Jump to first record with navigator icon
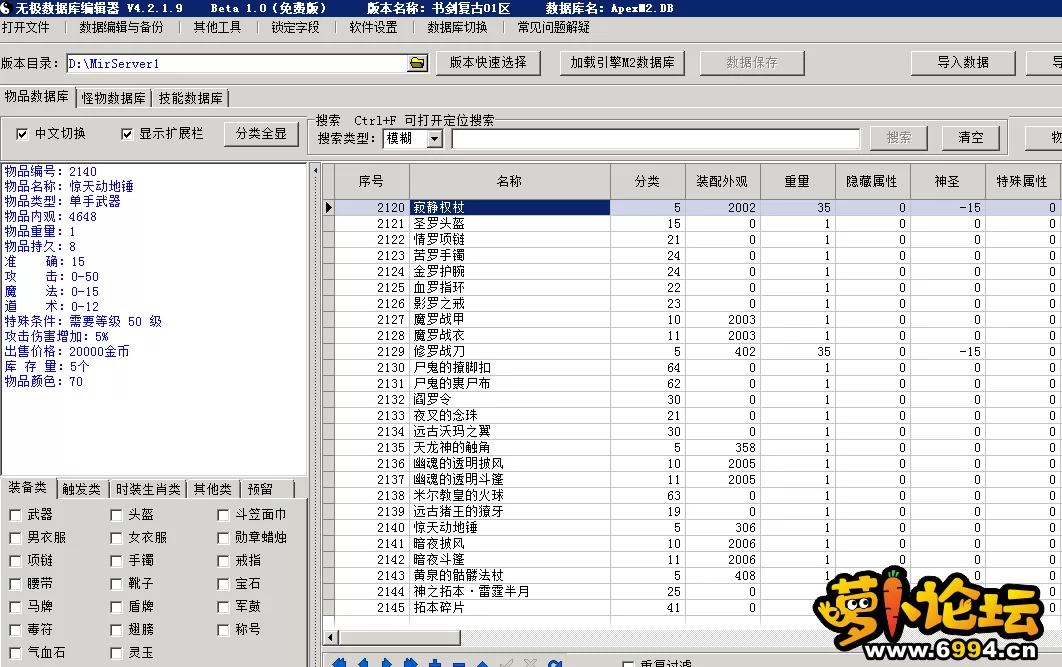Image resolution: width=1062 pixels, height=667 pixels. 338,663
